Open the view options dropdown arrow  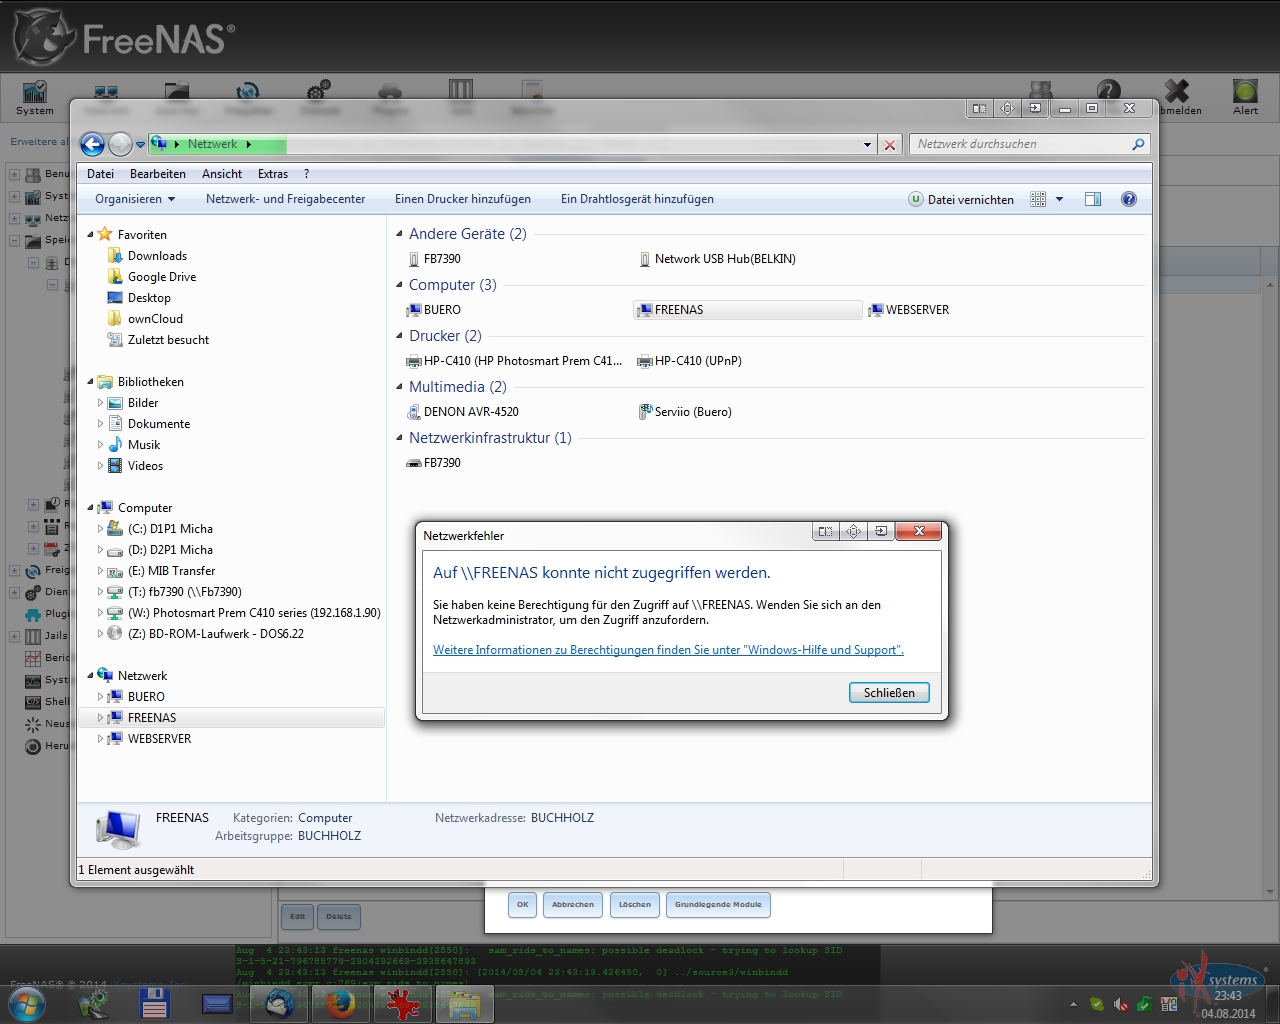tap(1059, 199)
